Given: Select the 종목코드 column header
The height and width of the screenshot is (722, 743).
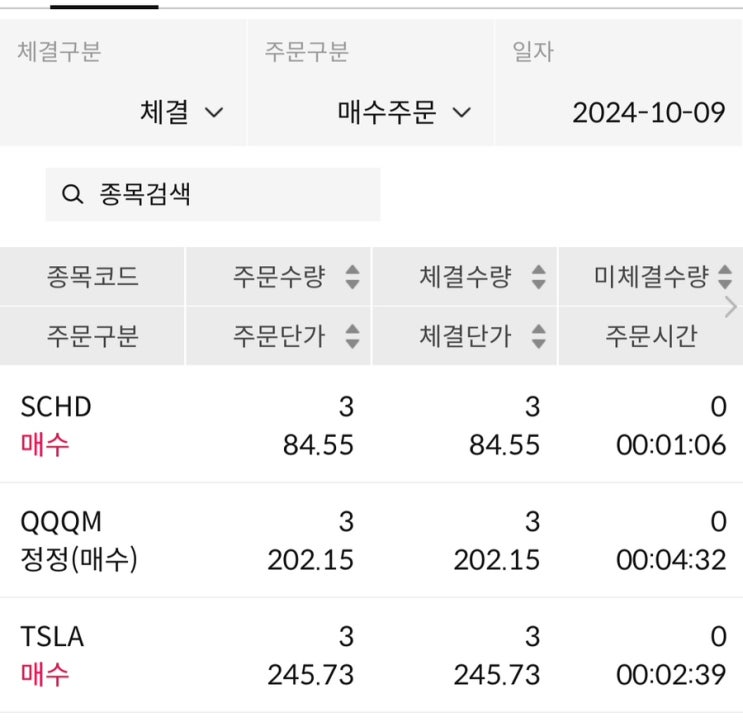Looking at the screenshot, I should click(x=92, y=277).
